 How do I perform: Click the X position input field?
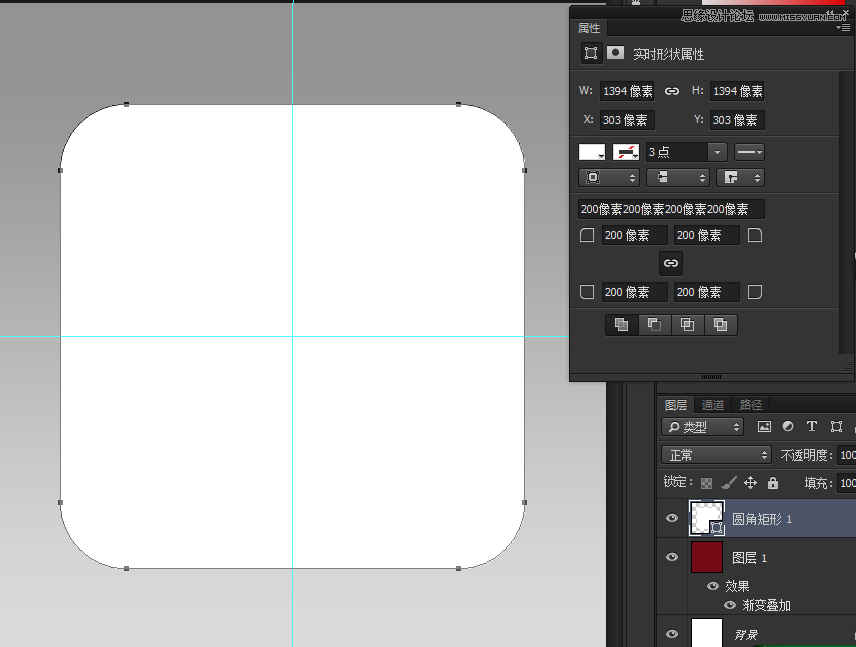[627, 120]
